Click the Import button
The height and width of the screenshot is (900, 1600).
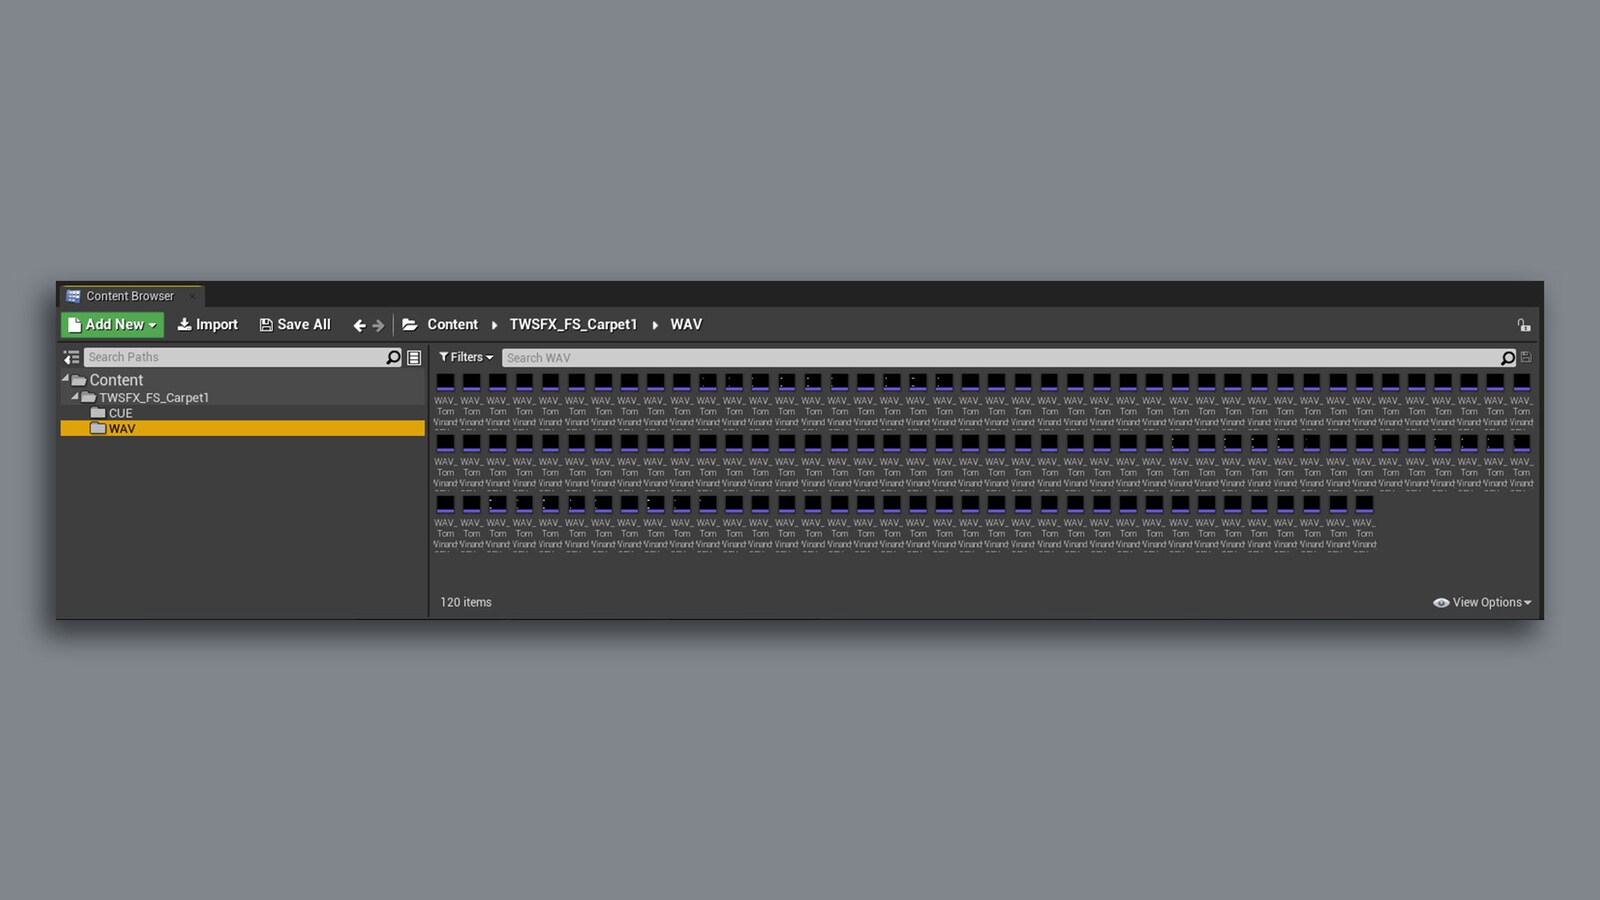[207, 324]
